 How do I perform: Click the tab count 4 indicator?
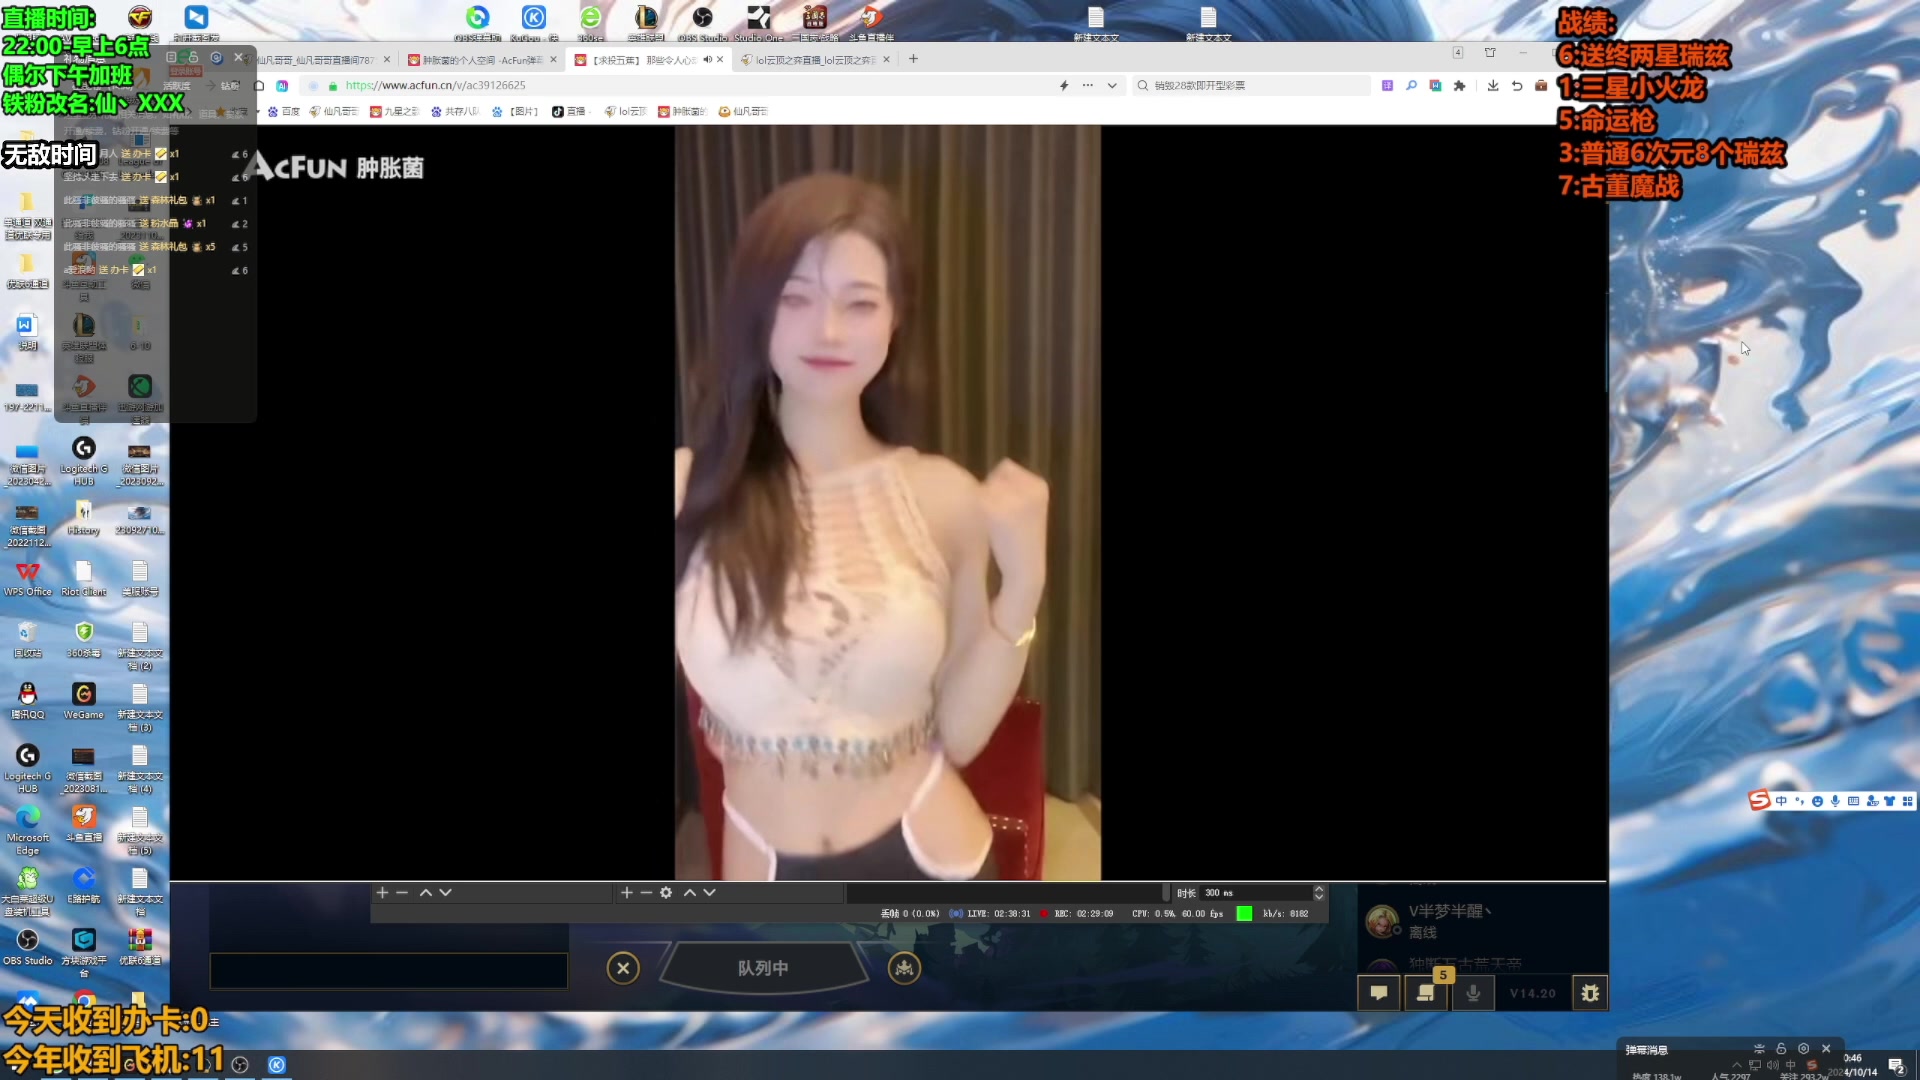point(1458,53)
